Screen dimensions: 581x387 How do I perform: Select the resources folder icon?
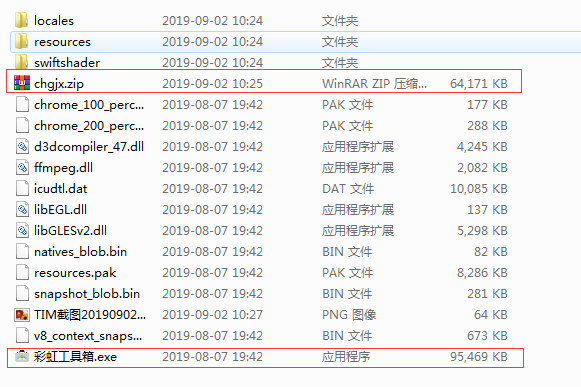[21, 42]
